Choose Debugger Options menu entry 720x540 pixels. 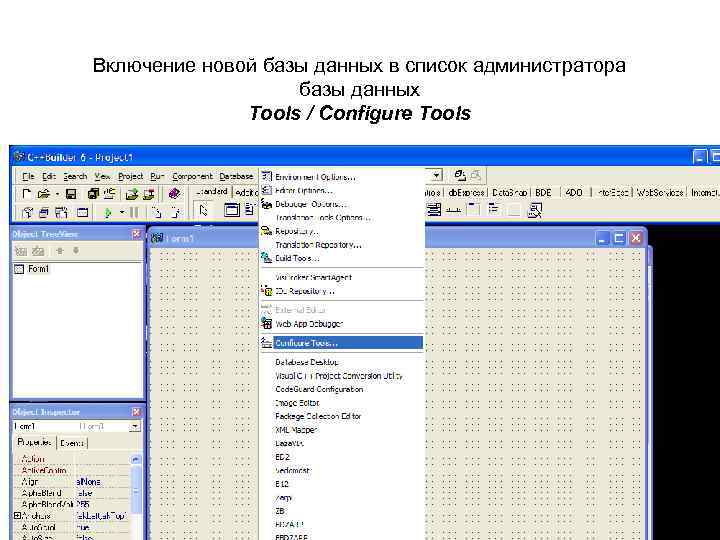(x=342, y=204)
